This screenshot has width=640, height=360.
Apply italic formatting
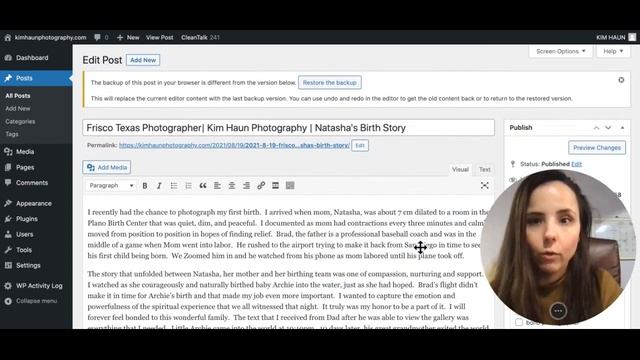pyautogui.click(x=159, y=186)
